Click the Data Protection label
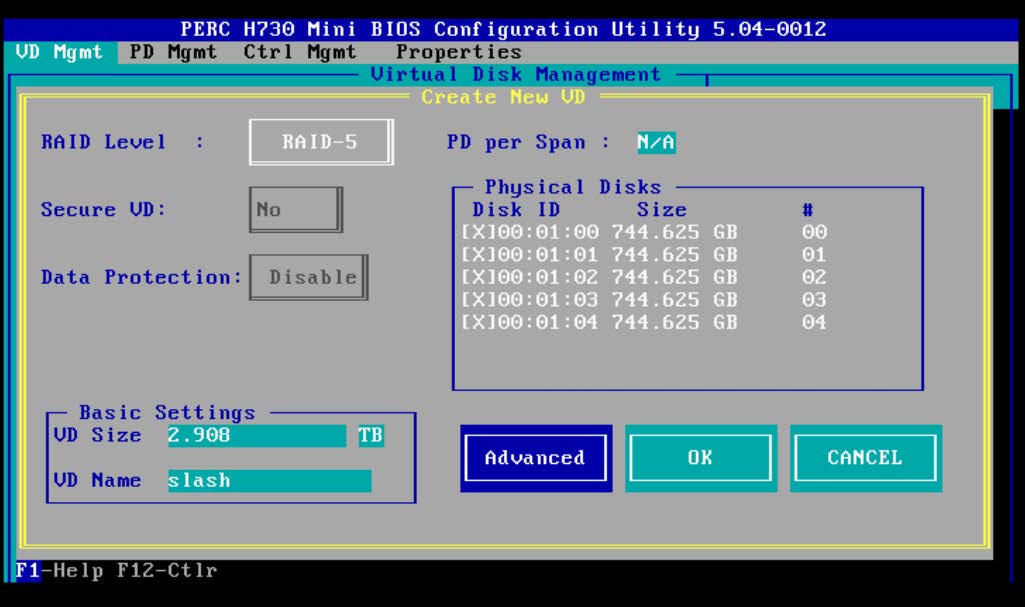The width and height of the screenshot is (1025, 607). pyautogui.click(x=141, y=277)
